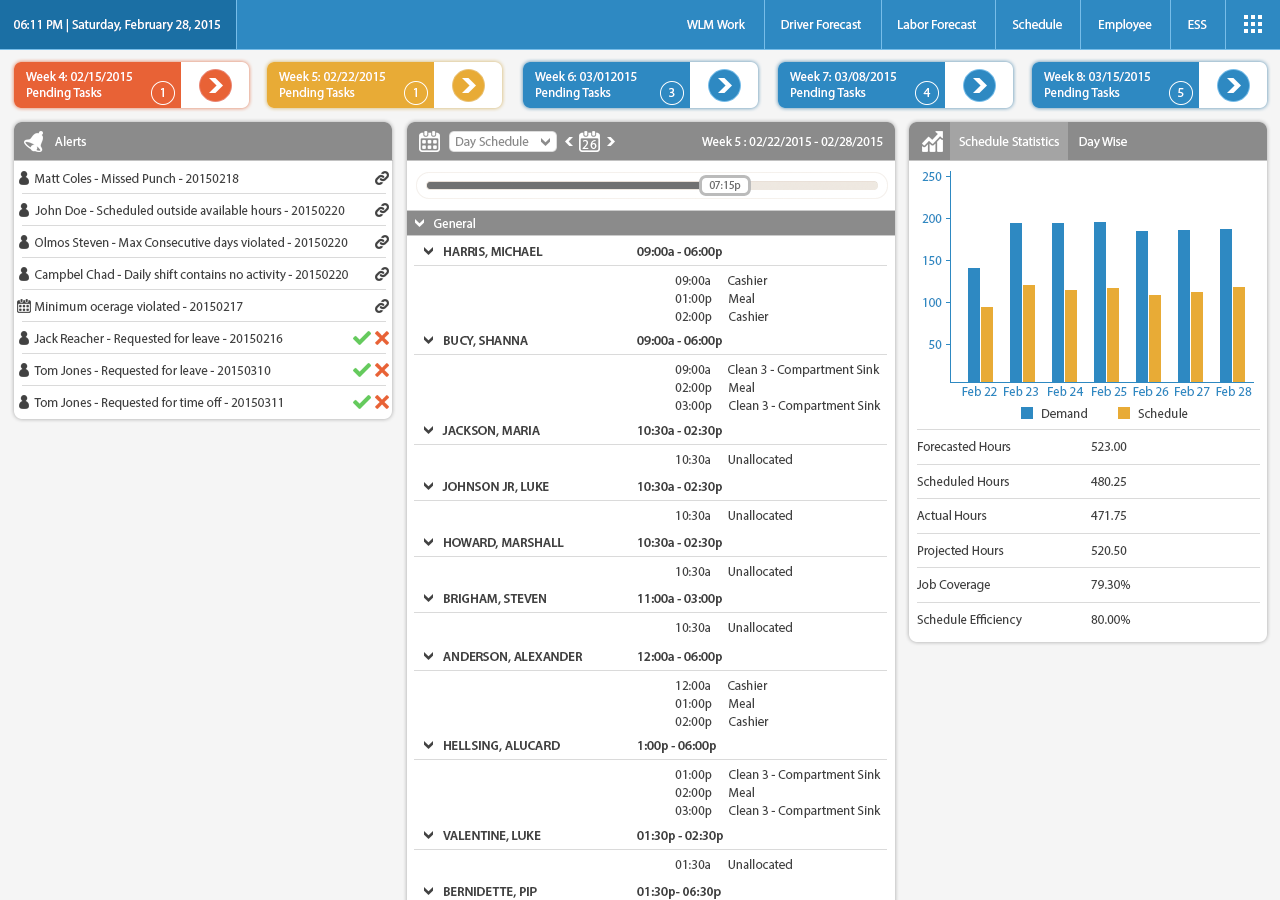Click the 07:15p time slider handle
Viewport: 1280px width, 900px height.
(x=724, y=185)
